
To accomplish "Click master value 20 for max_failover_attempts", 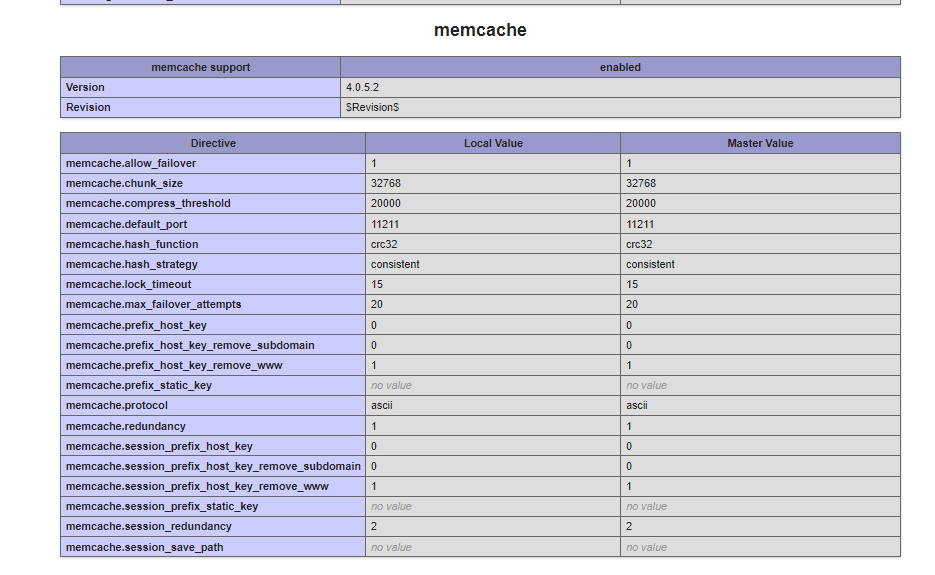I will point(632,305).
